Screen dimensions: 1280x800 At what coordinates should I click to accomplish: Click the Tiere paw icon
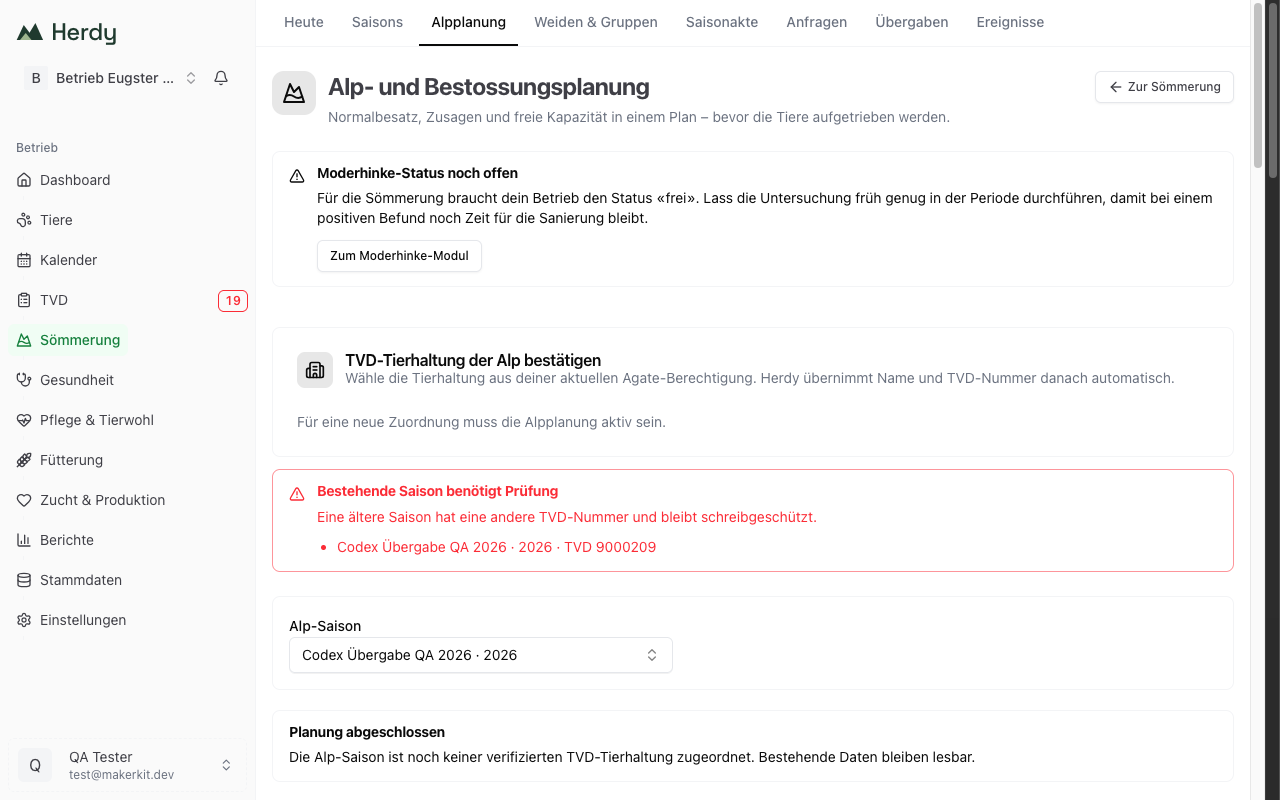(24, 220)
